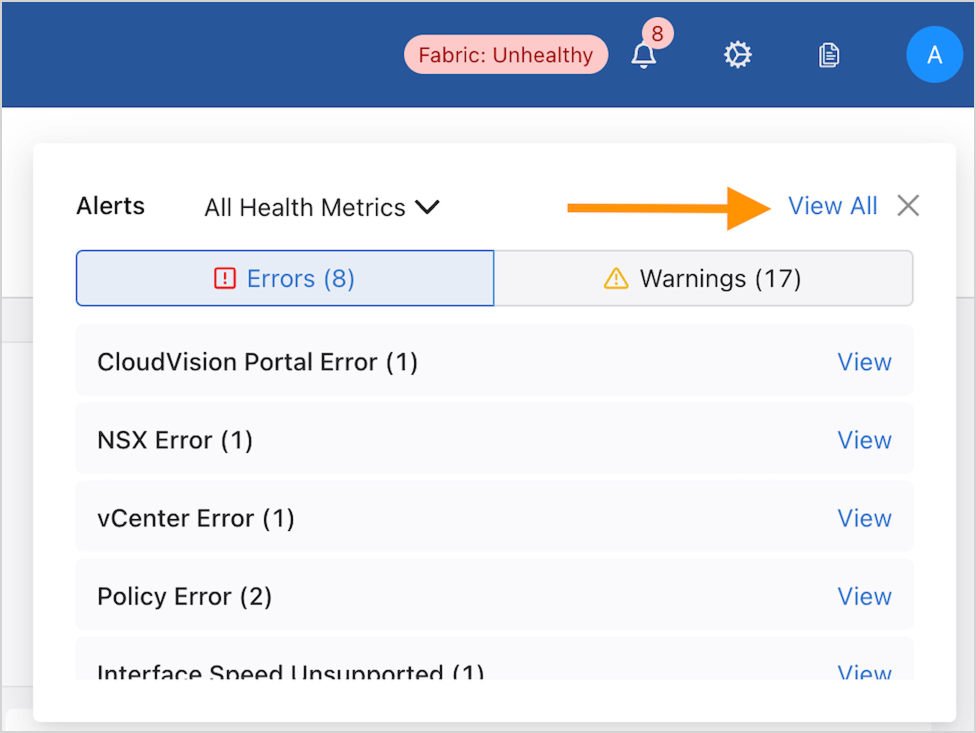Screen dimensions: 976x733
Task: Click the yellow warning triangle icon
Action: pos(616,278)
